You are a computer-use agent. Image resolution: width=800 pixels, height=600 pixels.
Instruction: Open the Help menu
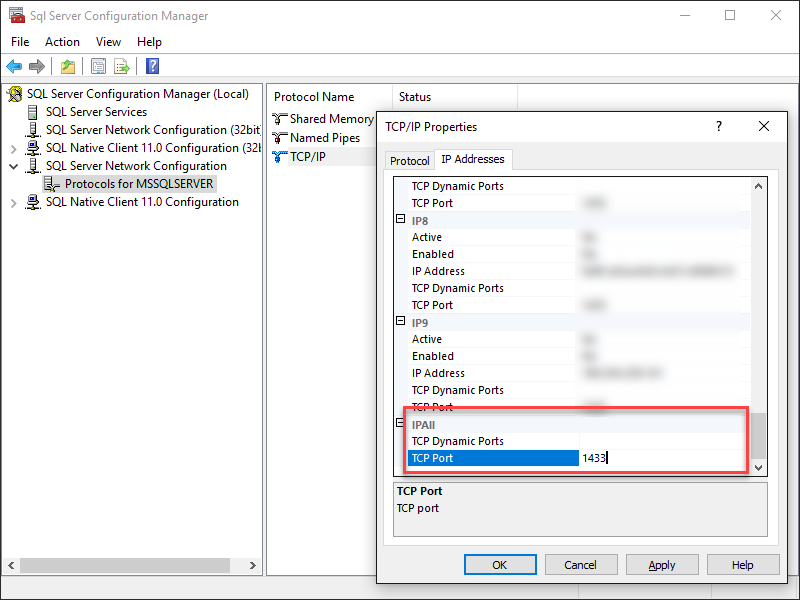(x=149, y=42)
